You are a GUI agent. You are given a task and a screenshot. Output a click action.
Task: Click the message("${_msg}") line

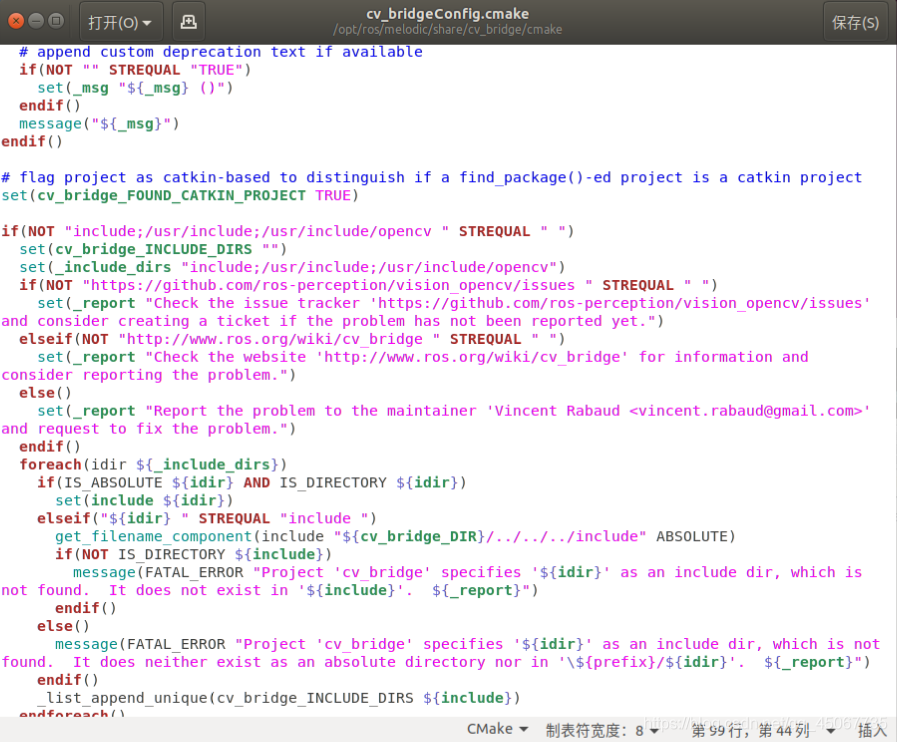[x=99, y=124]
